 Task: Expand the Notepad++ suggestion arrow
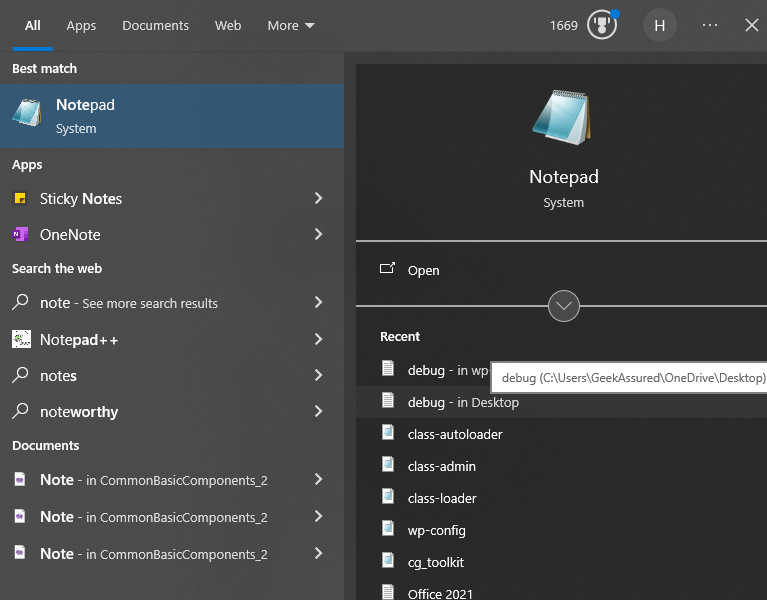(x=318, y=339)
